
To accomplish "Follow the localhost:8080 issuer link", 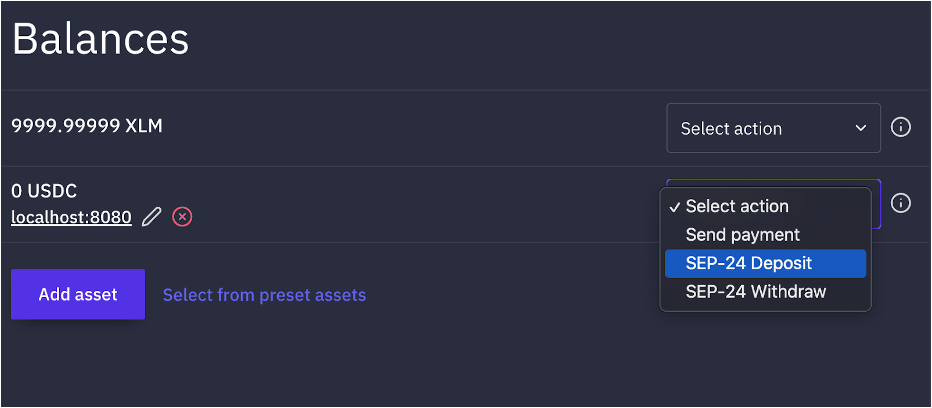I will (x=71, y=216).
